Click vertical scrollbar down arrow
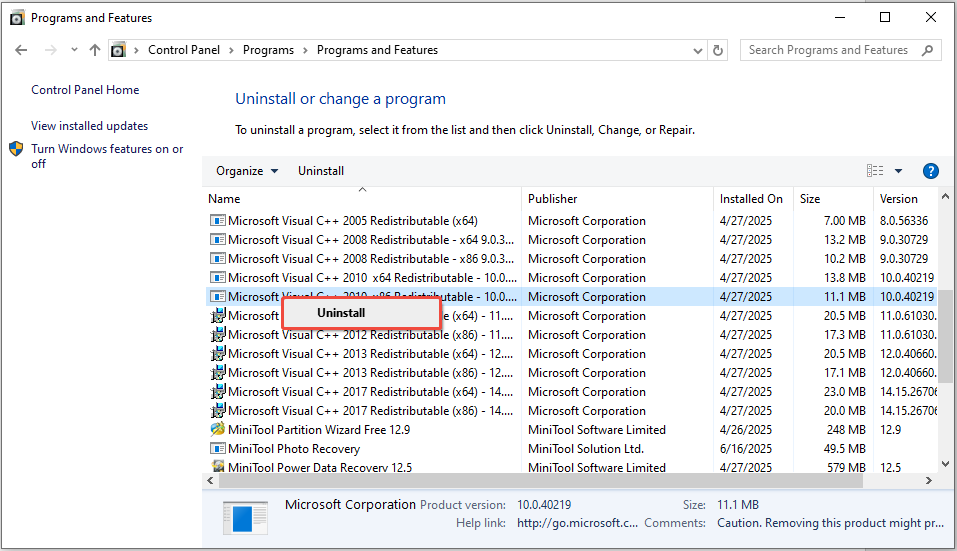The width and height of the screenshot is (957, 551). pyautogui.click(x=945, y=464)
